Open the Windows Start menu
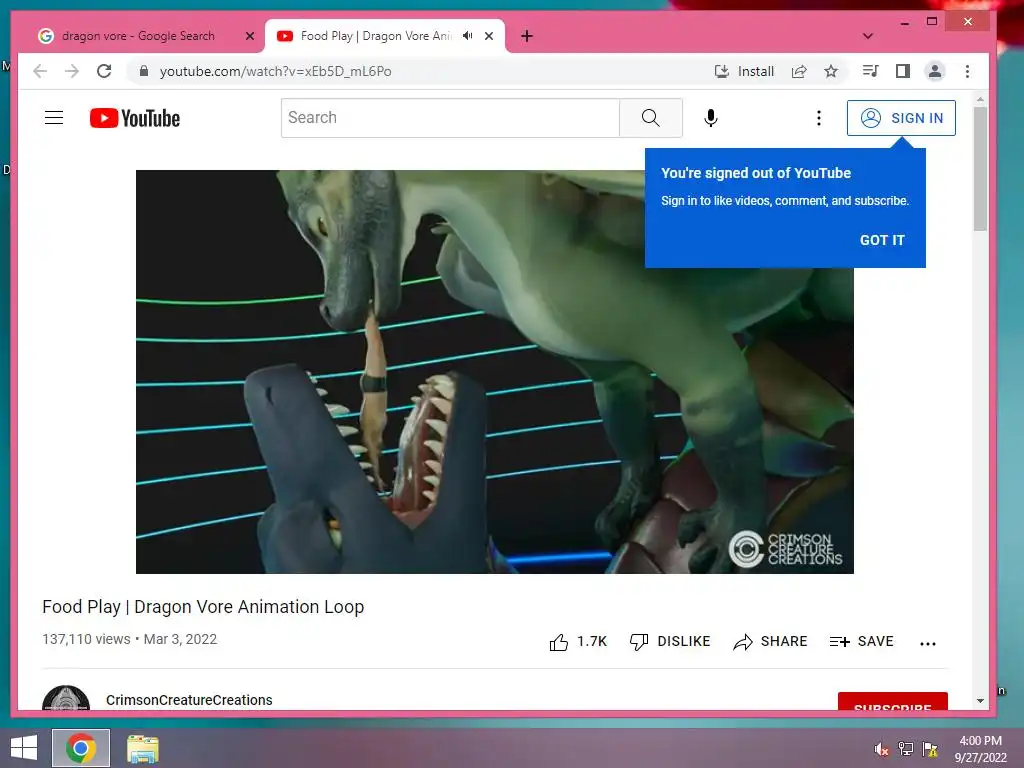1024x768 pixels. [24, 748]
